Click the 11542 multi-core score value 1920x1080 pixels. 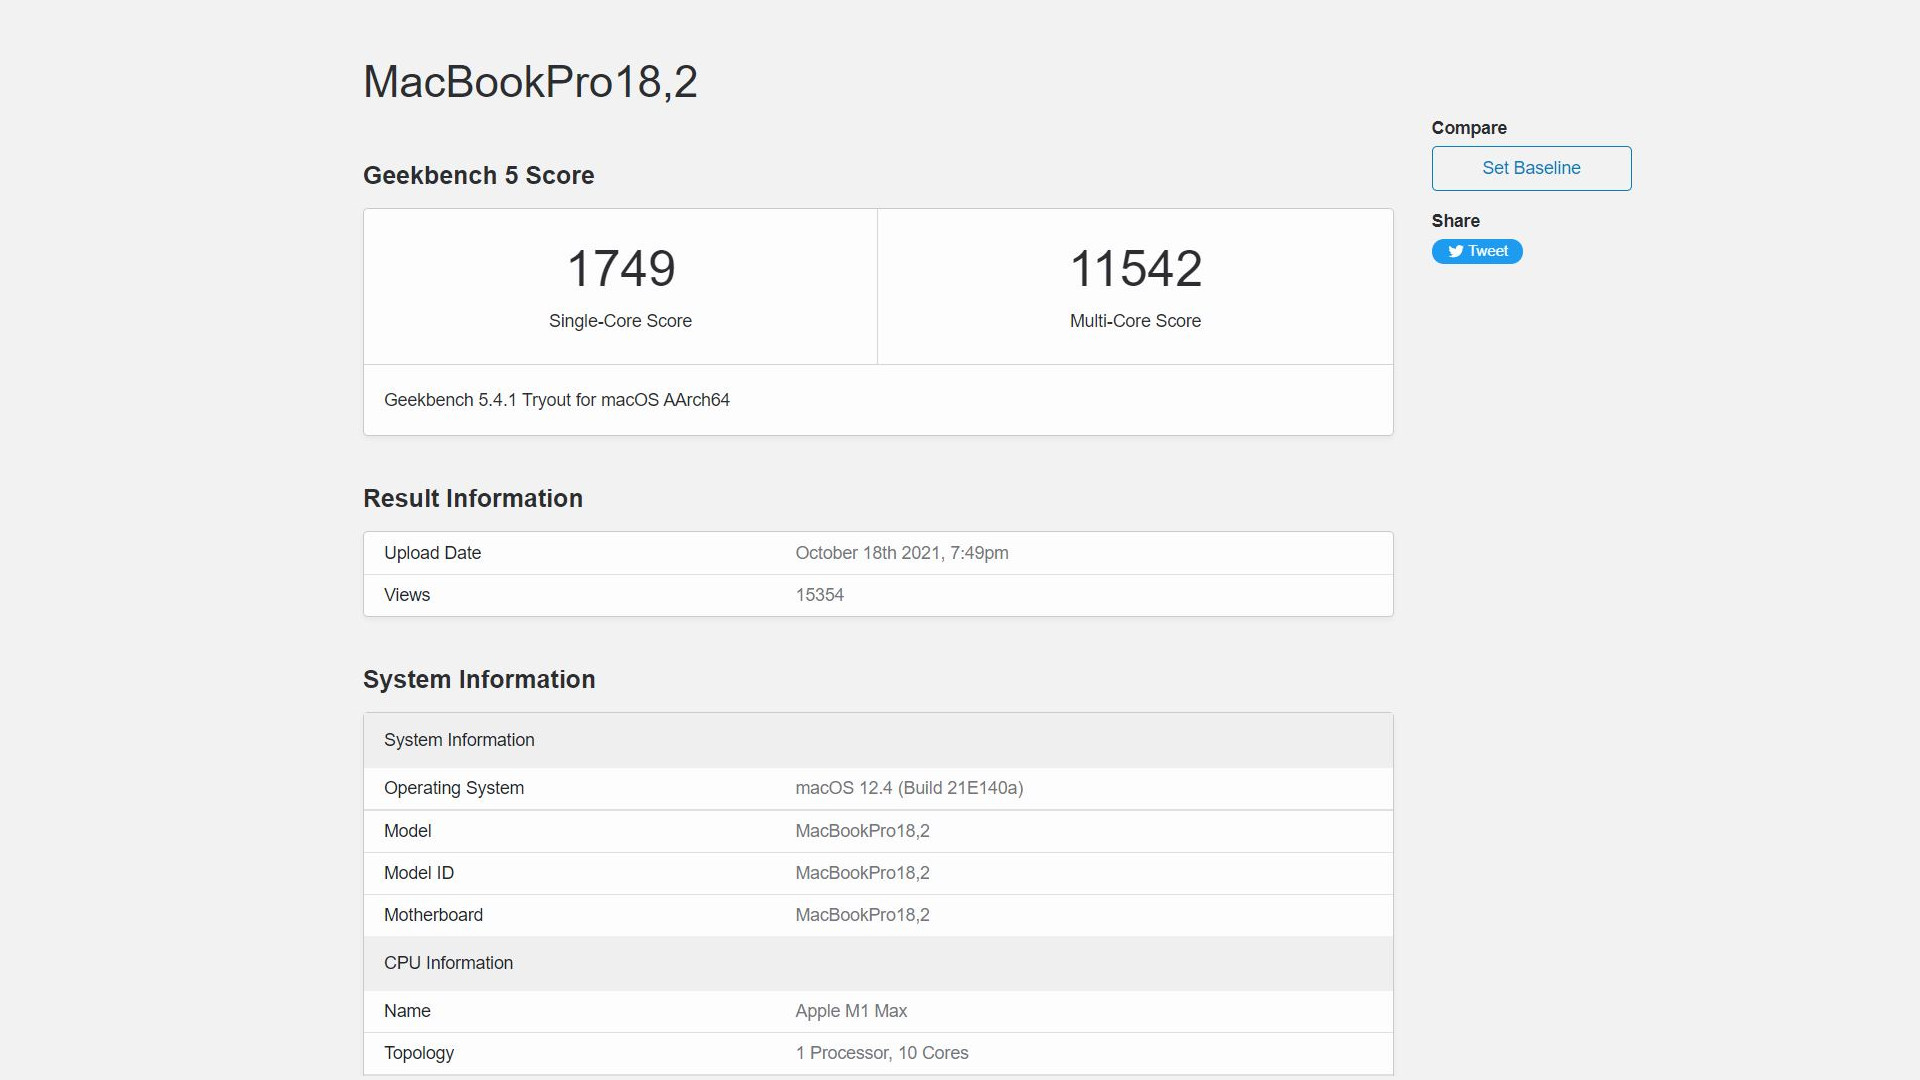click(1136, 269)
